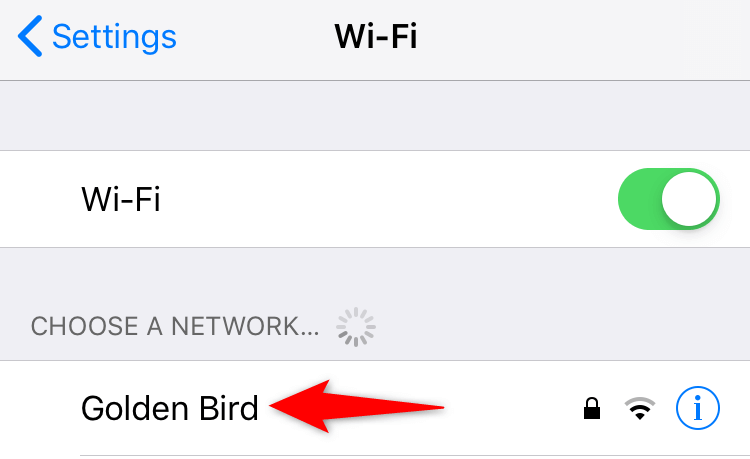Tap the network scanning spinner

tap(355, 327)
